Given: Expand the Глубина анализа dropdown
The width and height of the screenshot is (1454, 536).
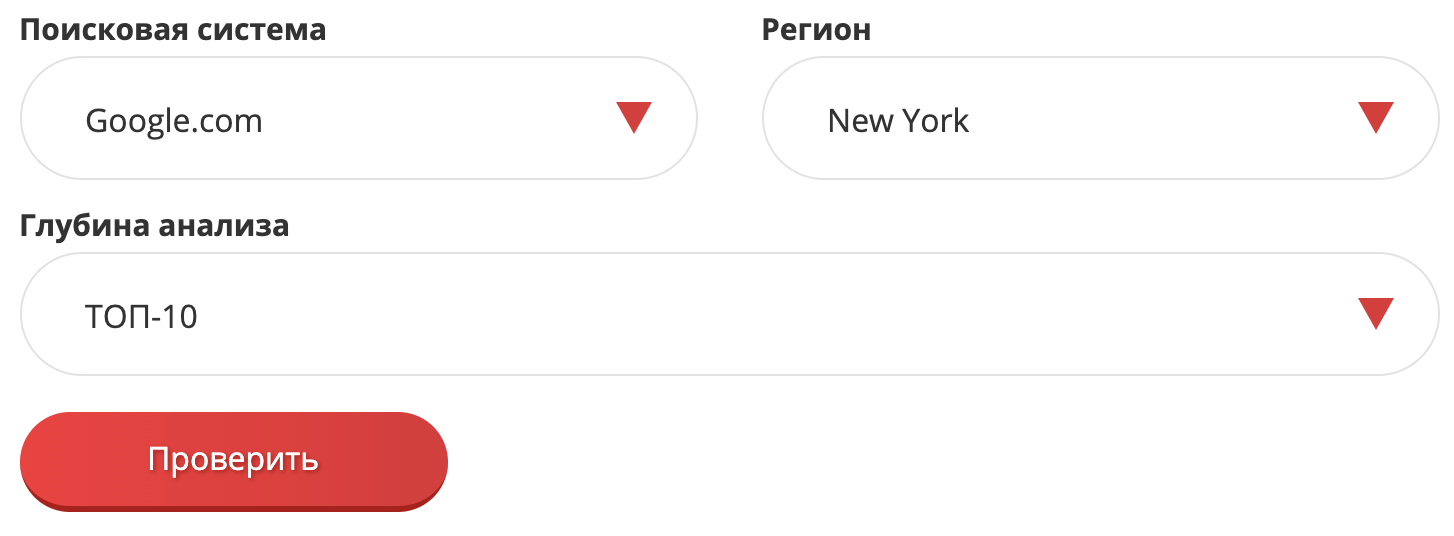Looking at the screenshot, I should (x=730, y=314).
